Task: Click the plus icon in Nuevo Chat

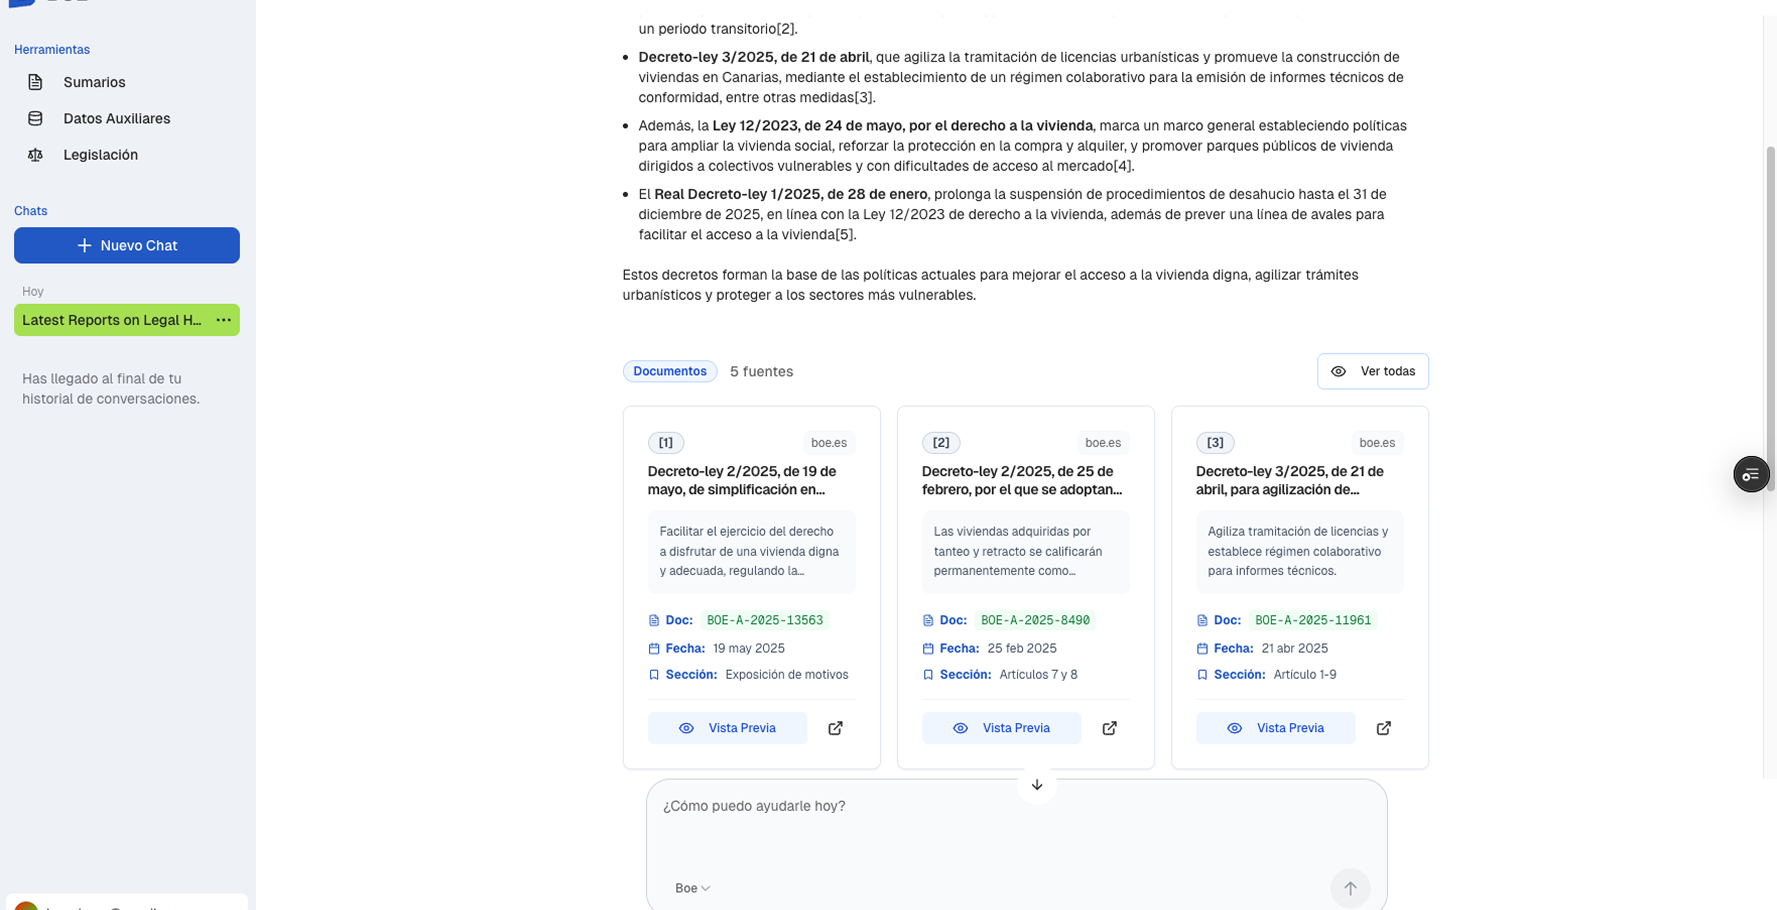Action: [85, 245]
